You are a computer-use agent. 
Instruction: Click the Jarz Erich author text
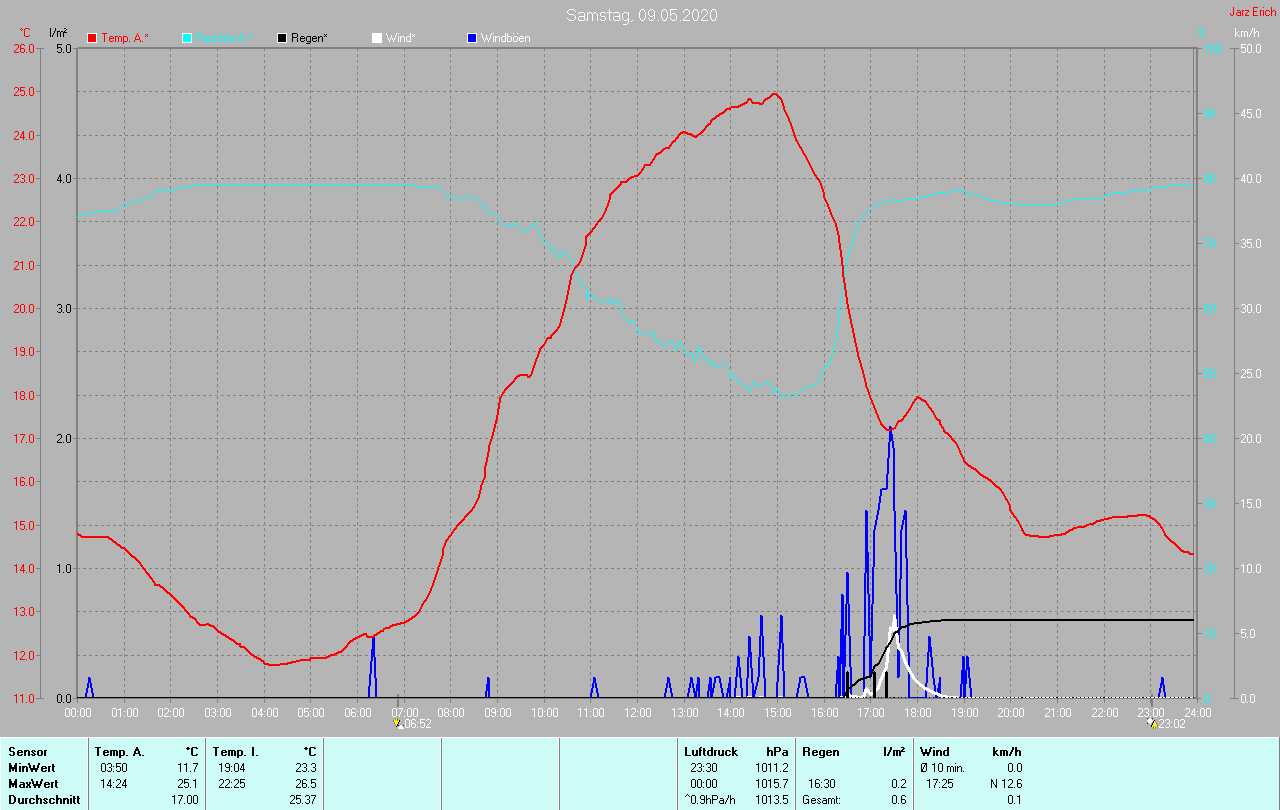tap(1252, 12)
